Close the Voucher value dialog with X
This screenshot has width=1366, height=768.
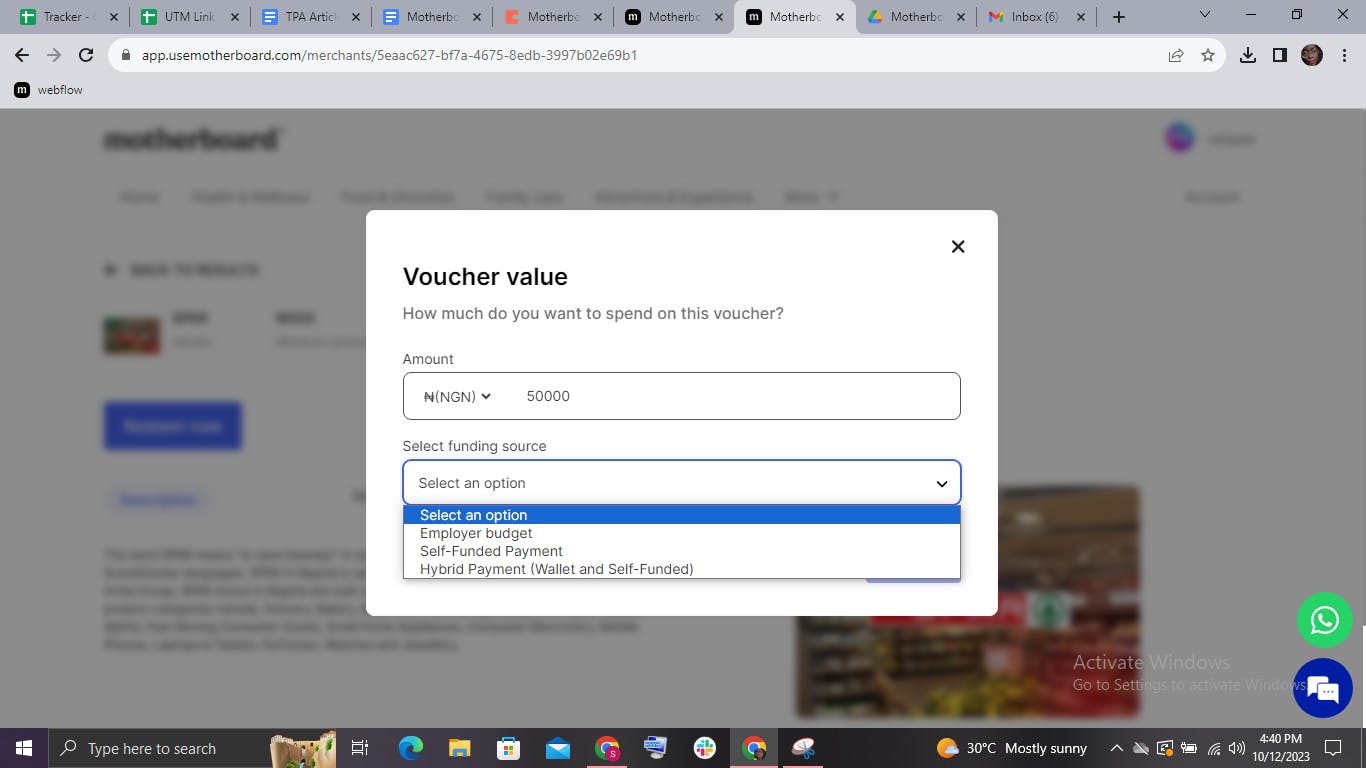(957, 246)
